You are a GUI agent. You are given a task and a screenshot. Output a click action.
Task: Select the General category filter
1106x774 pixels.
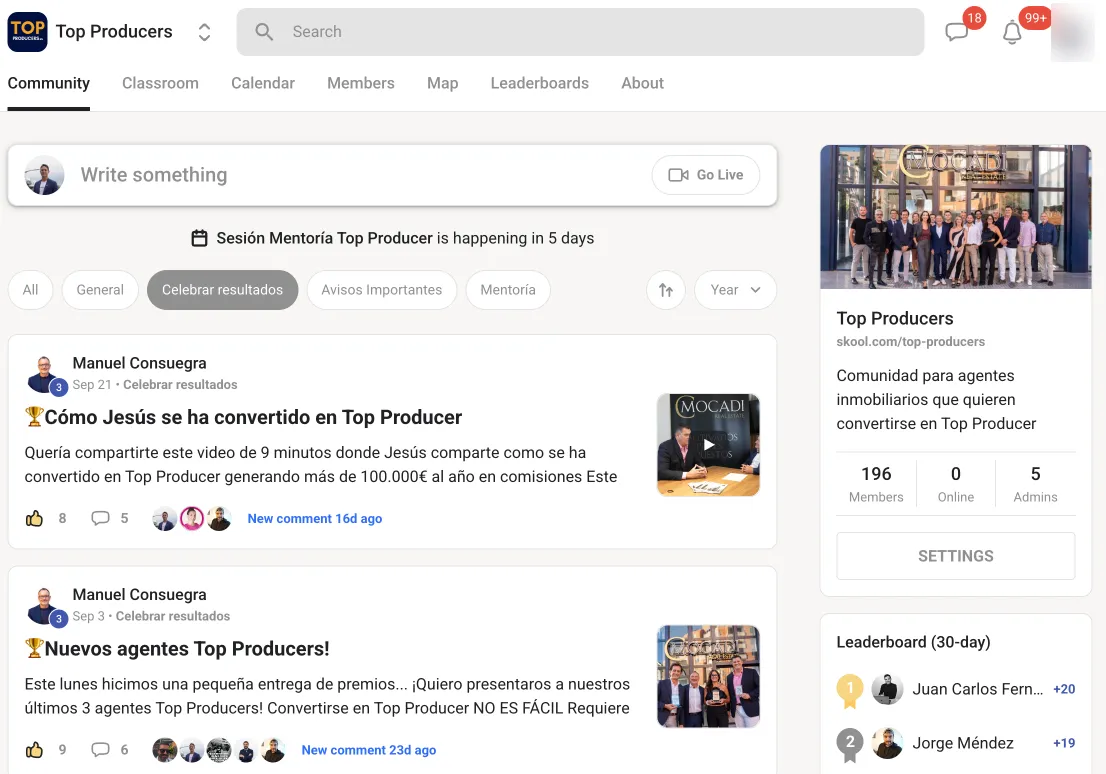[x=100, y=290]
